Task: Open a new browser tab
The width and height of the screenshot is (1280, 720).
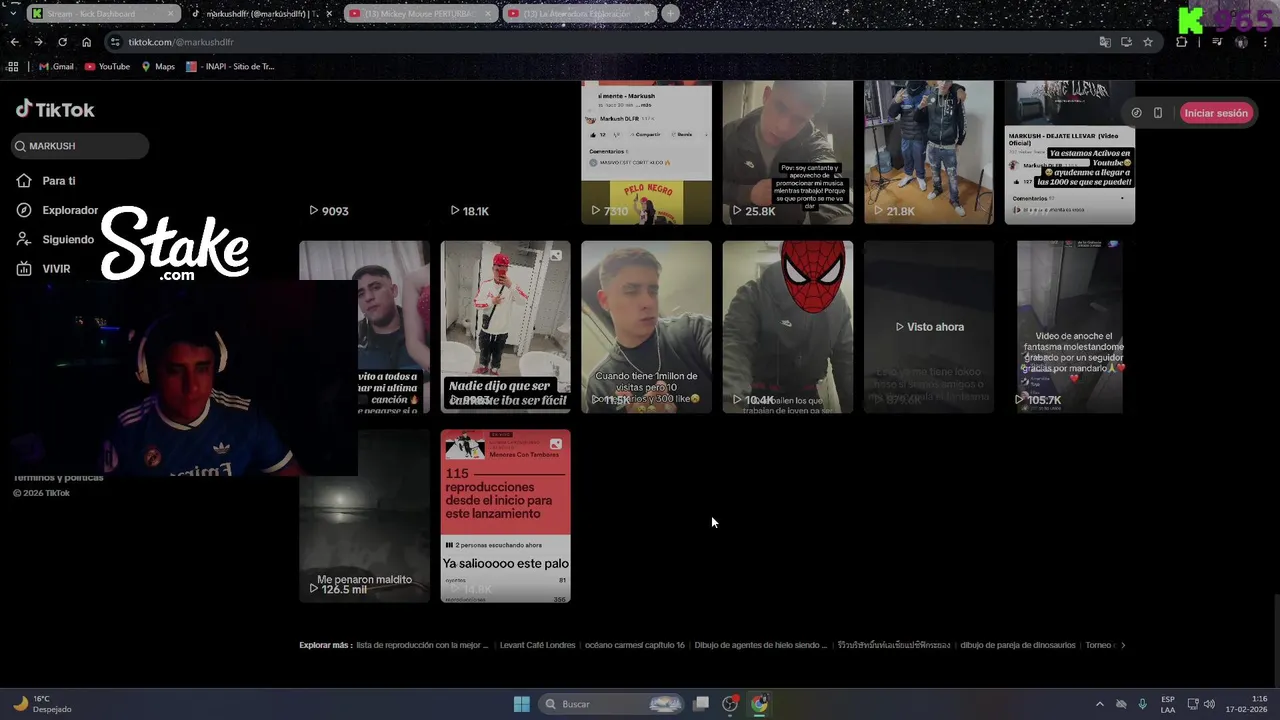Action: (670, 14)
